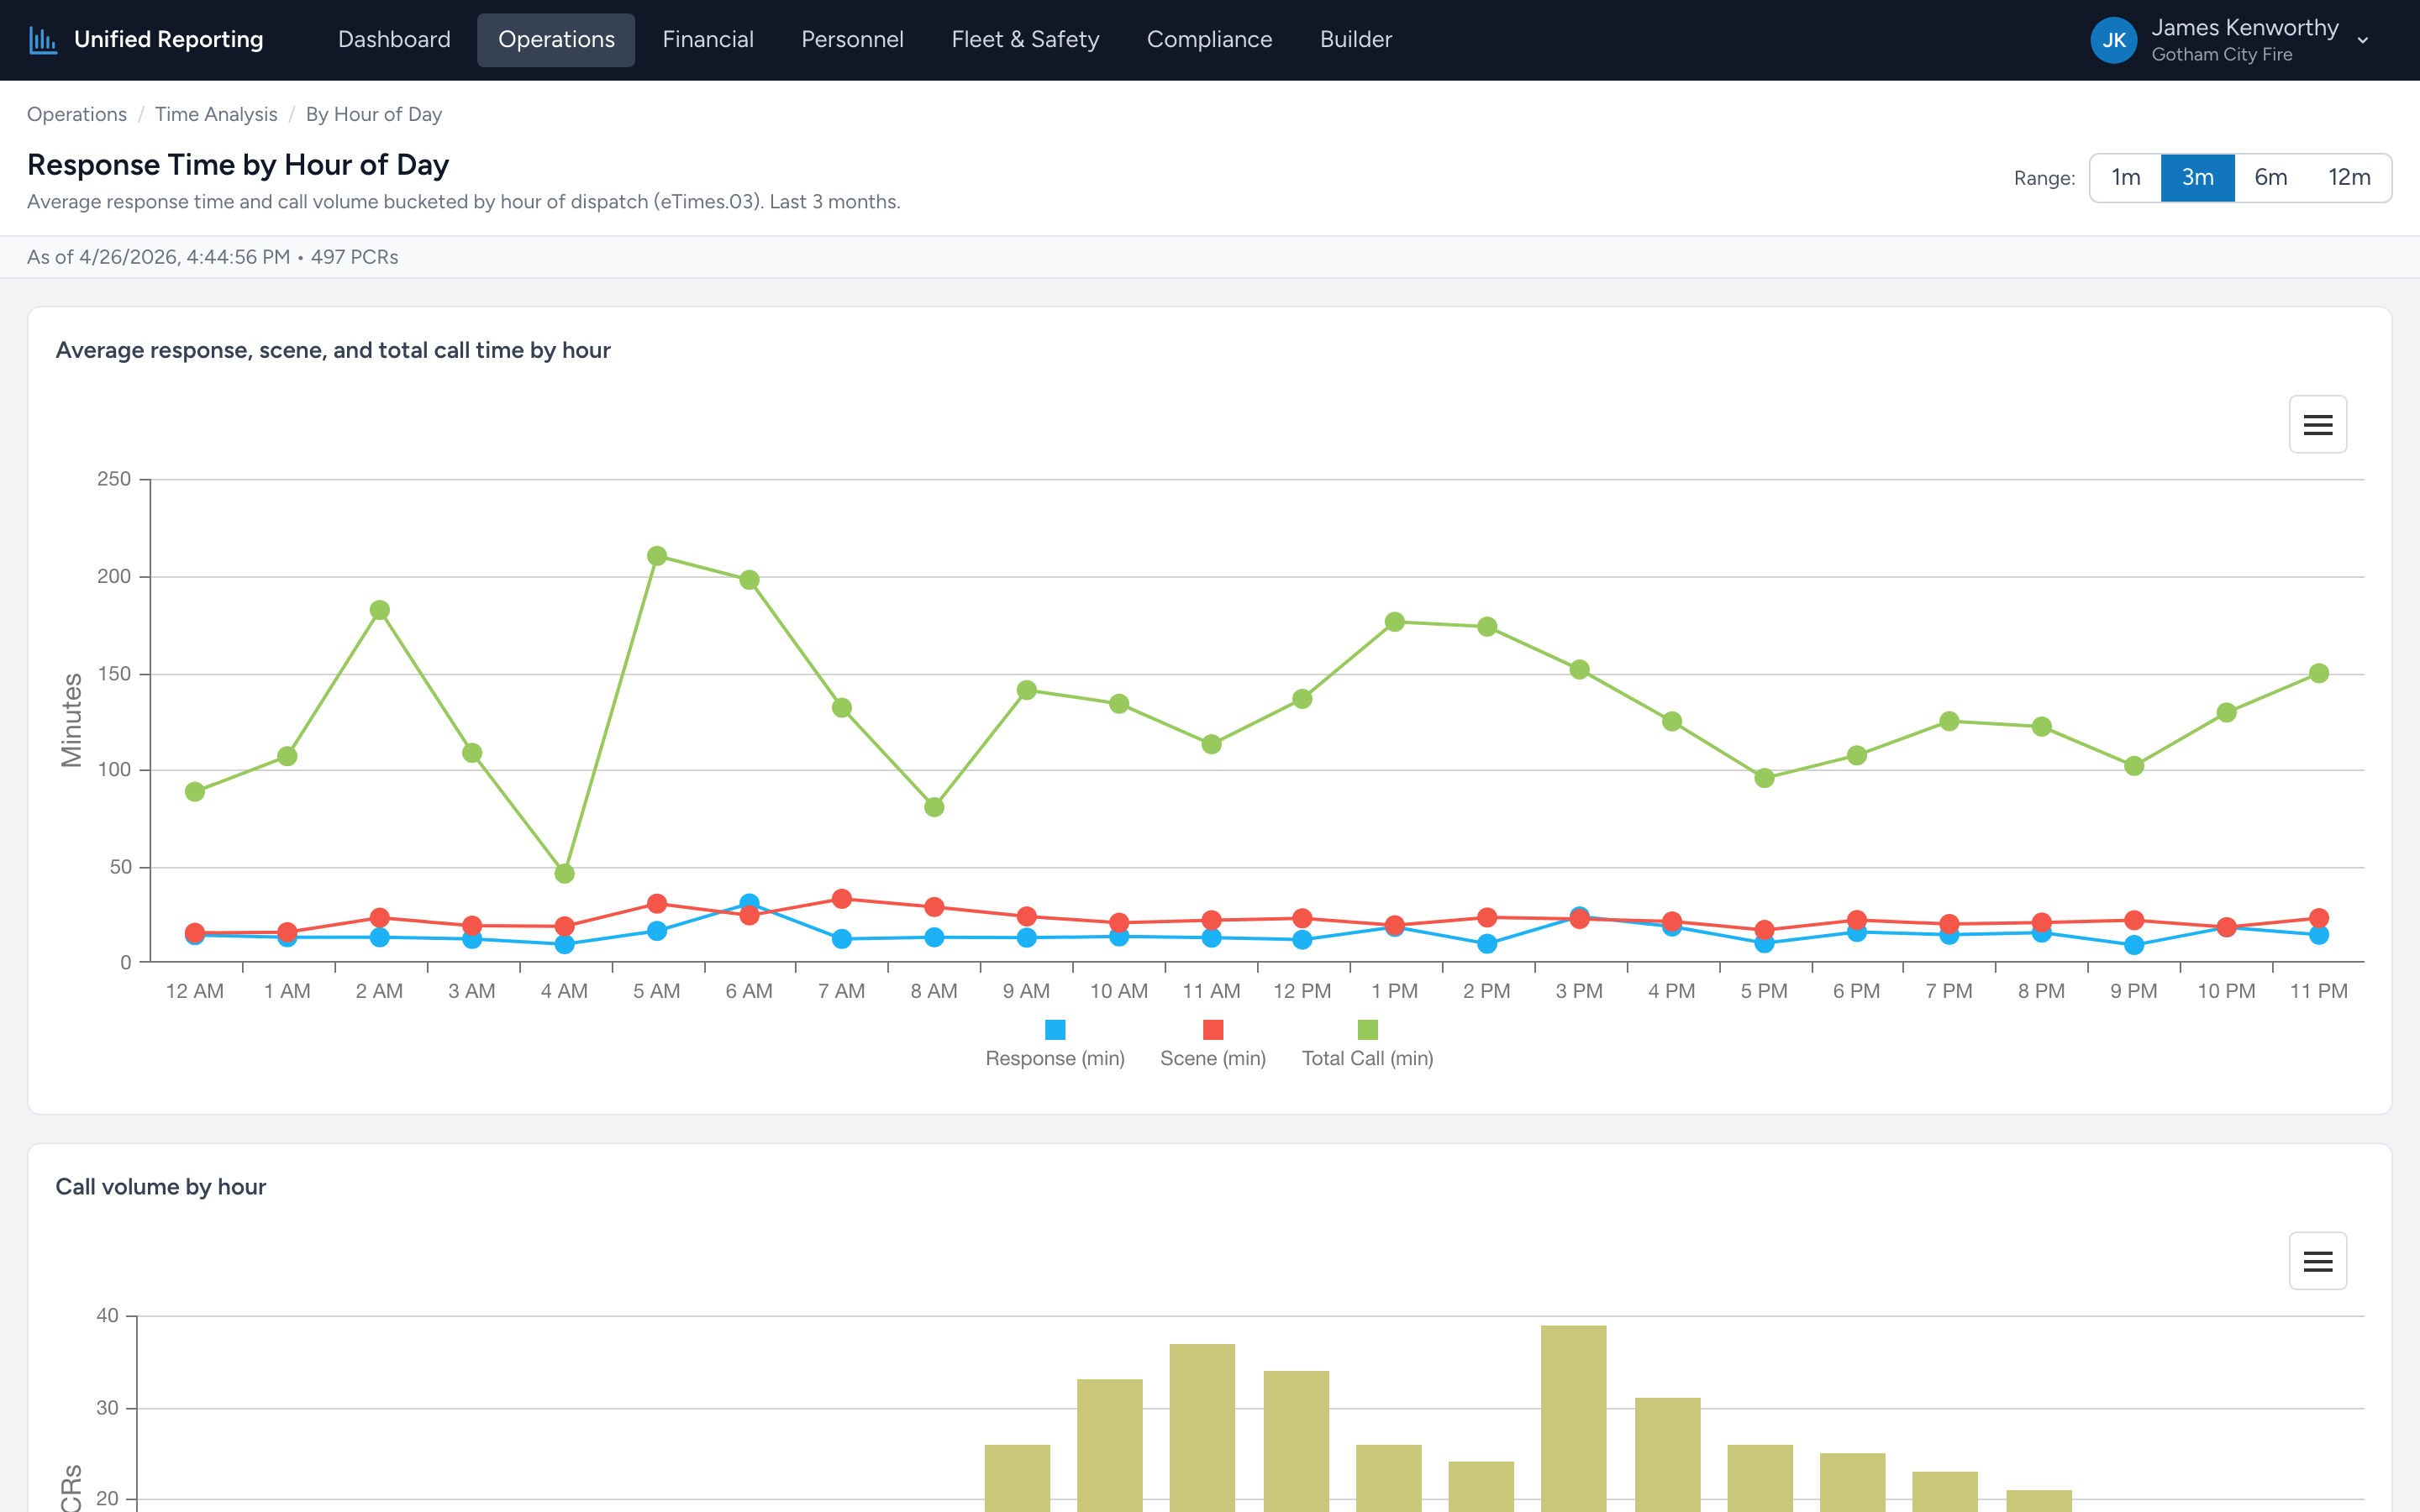2420x1512 pixels.
Task: Click the 7 AM red Scene data point
Action: (x=842, y=899)
